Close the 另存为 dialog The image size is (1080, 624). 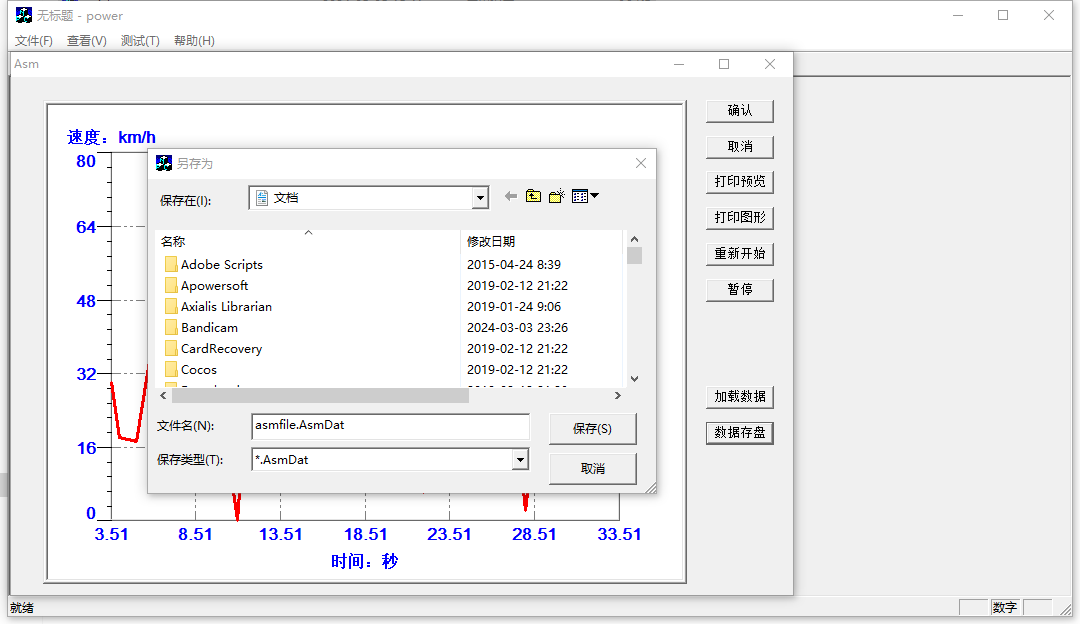641,163
